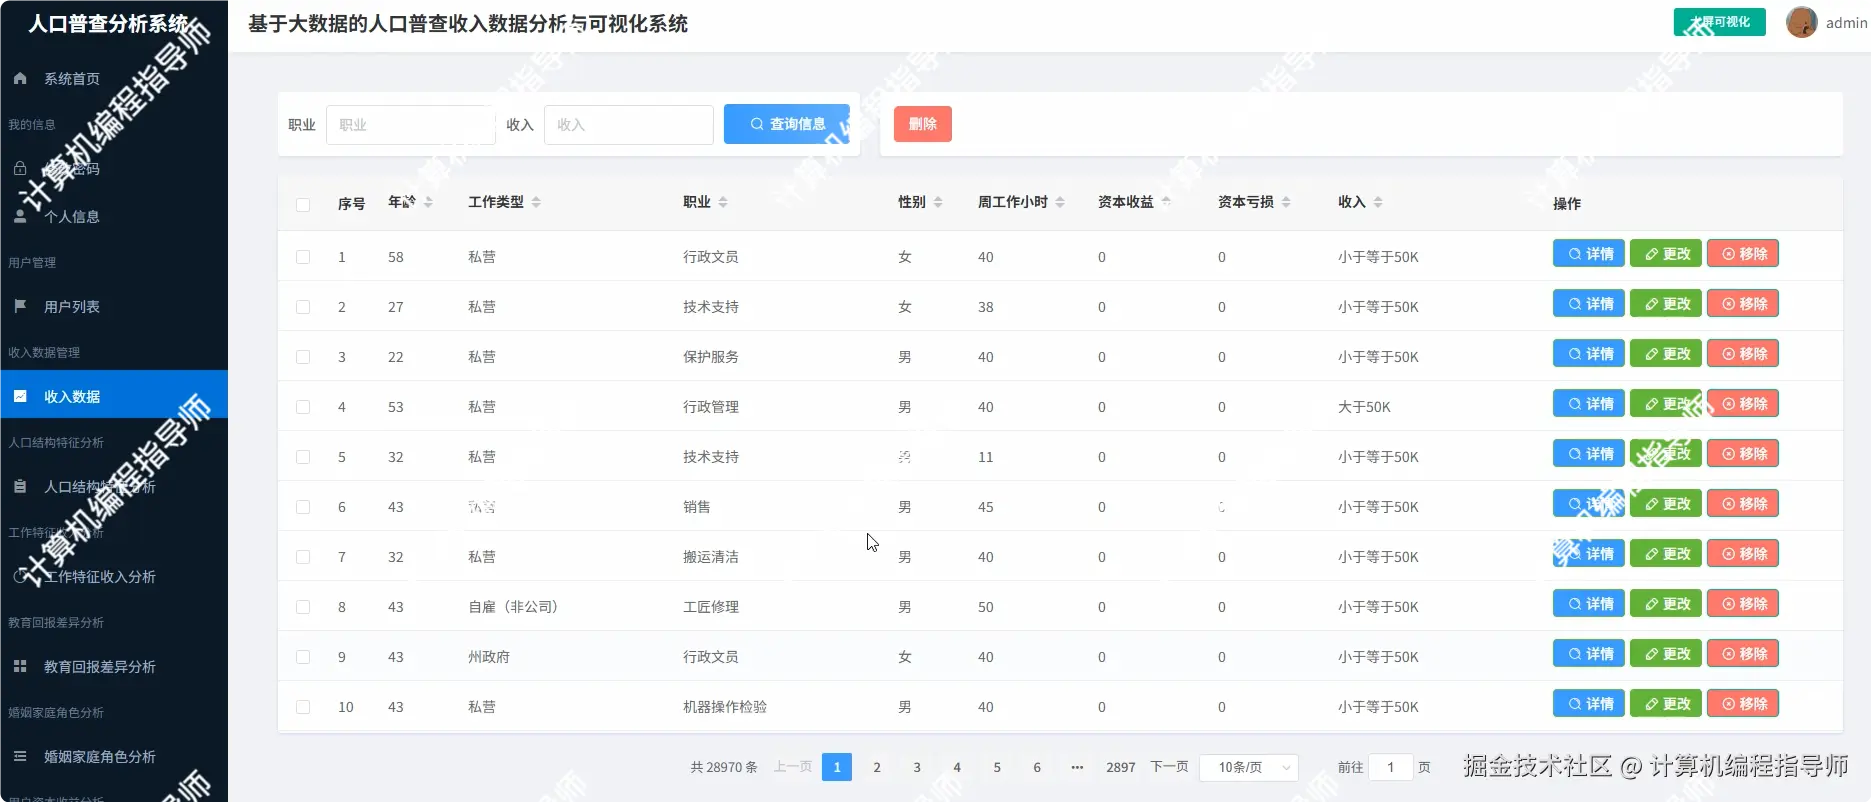The image size is (1871, 802).
Task: Click 更改 for row 9 州政府
Action: click(1666, 654)
